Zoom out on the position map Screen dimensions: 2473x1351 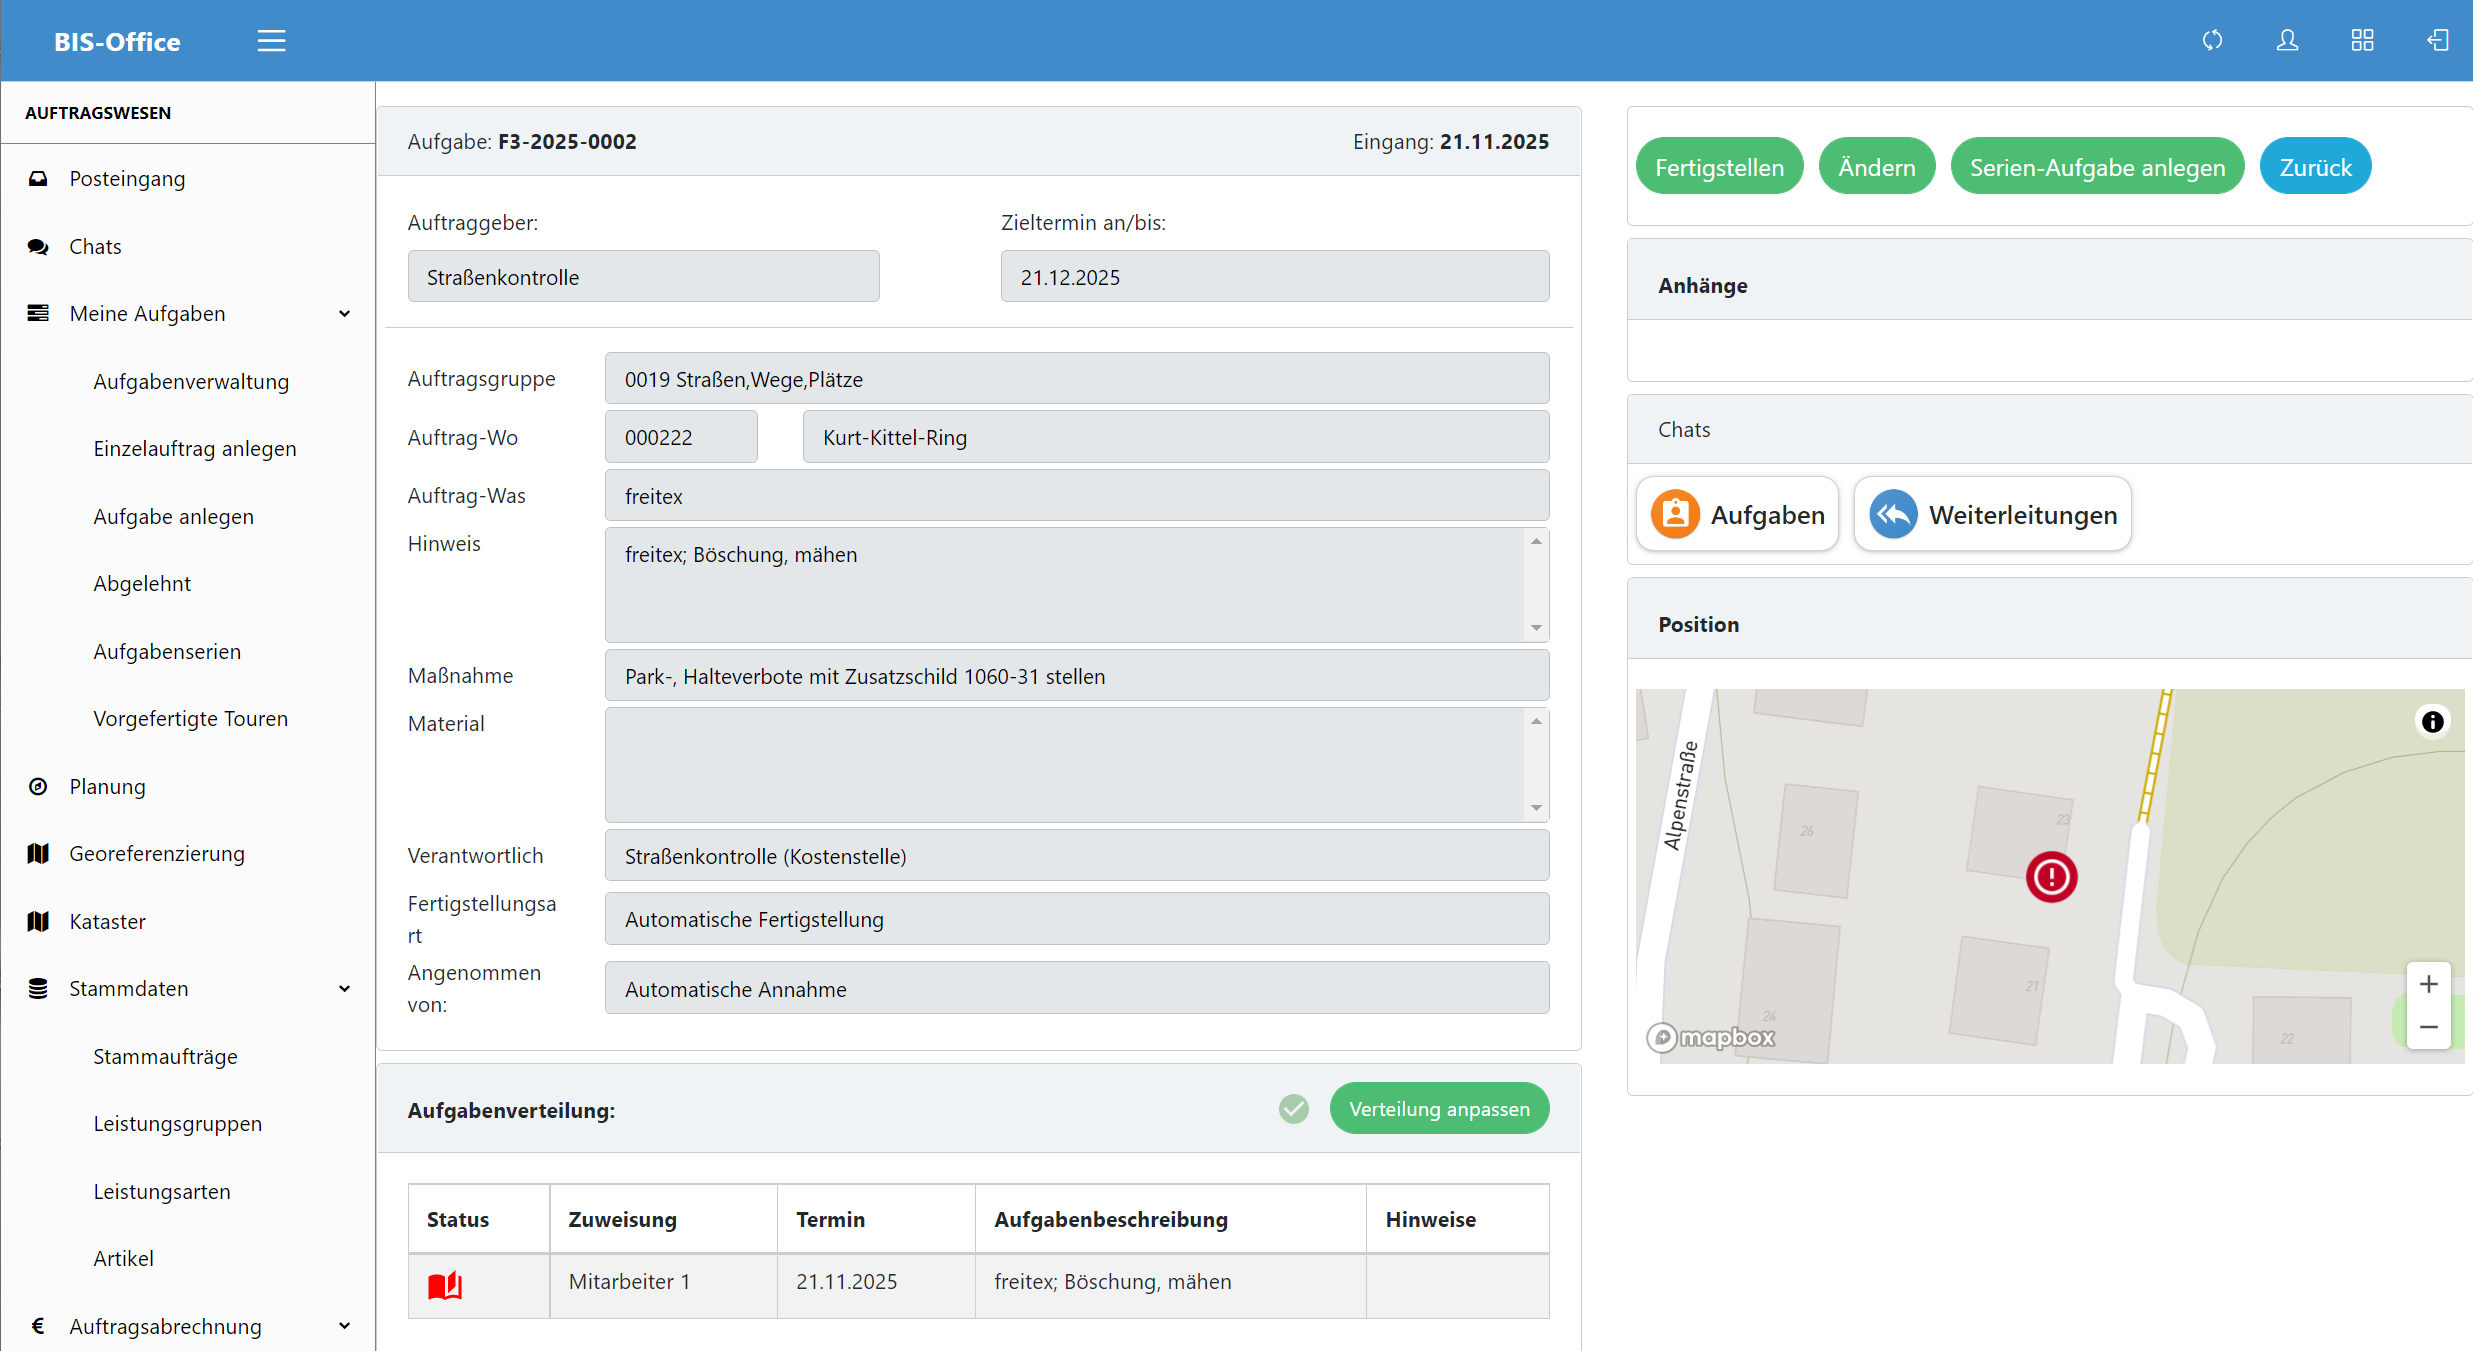tap(2428, 1028)
